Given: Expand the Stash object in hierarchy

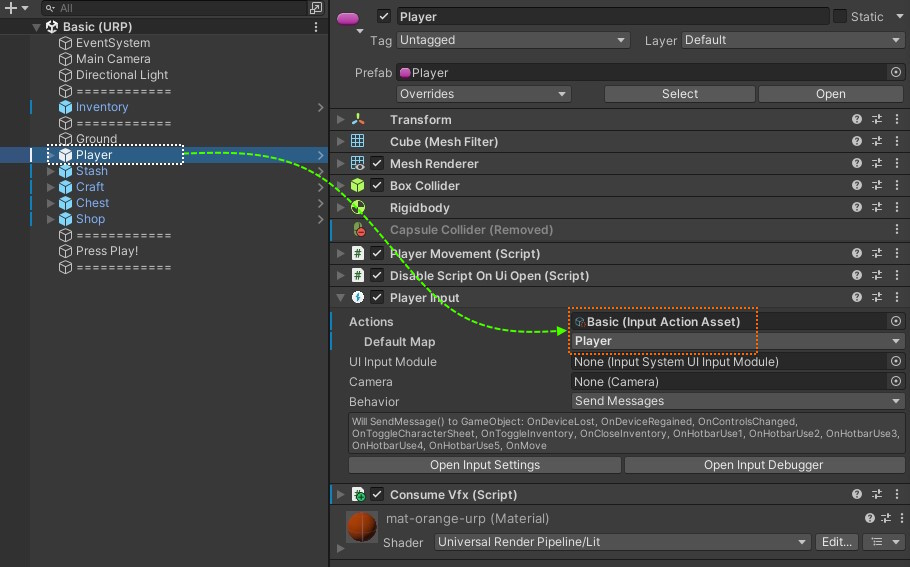Looking at the screenshot, I should coord(52,171).
